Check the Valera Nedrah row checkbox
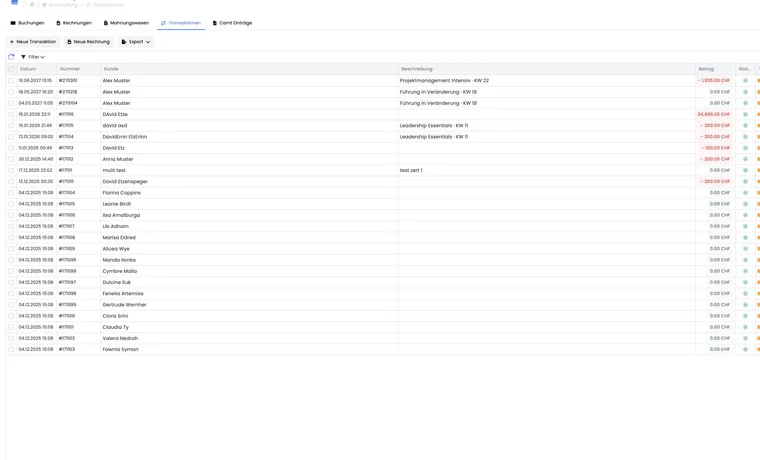The height and width of the screenshot is (460, 760). (x=11, y=338)
